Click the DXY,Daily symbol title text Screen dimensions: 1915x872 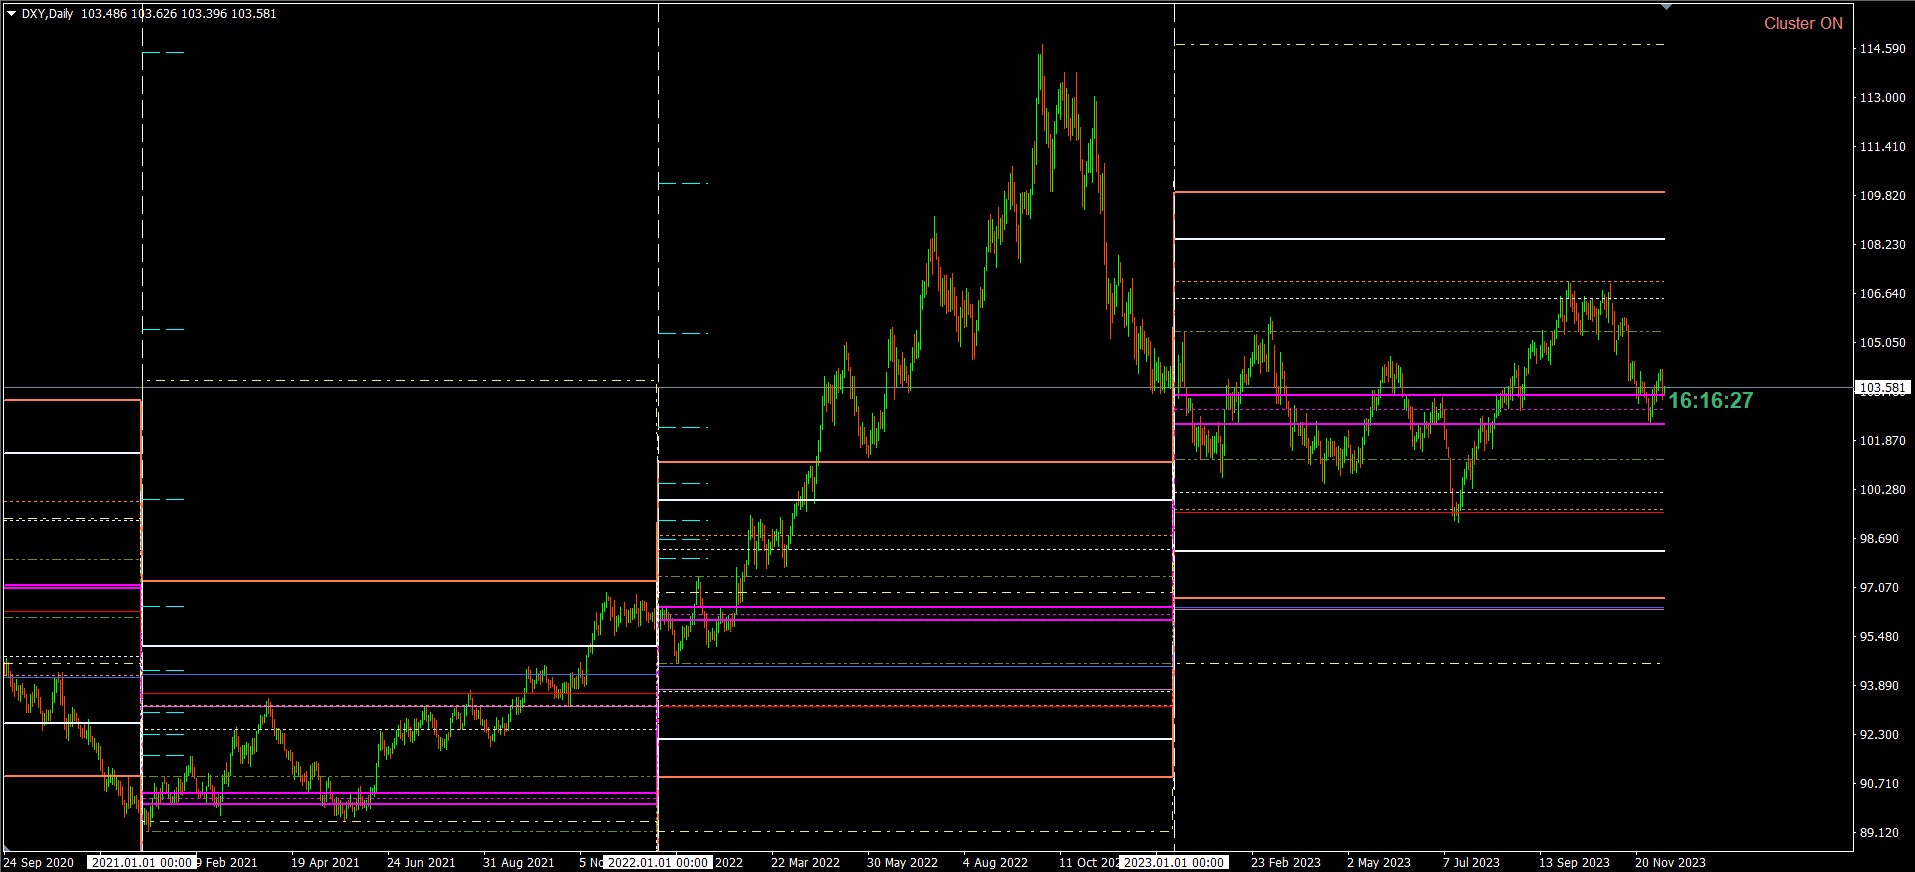[x=47, y=14]
